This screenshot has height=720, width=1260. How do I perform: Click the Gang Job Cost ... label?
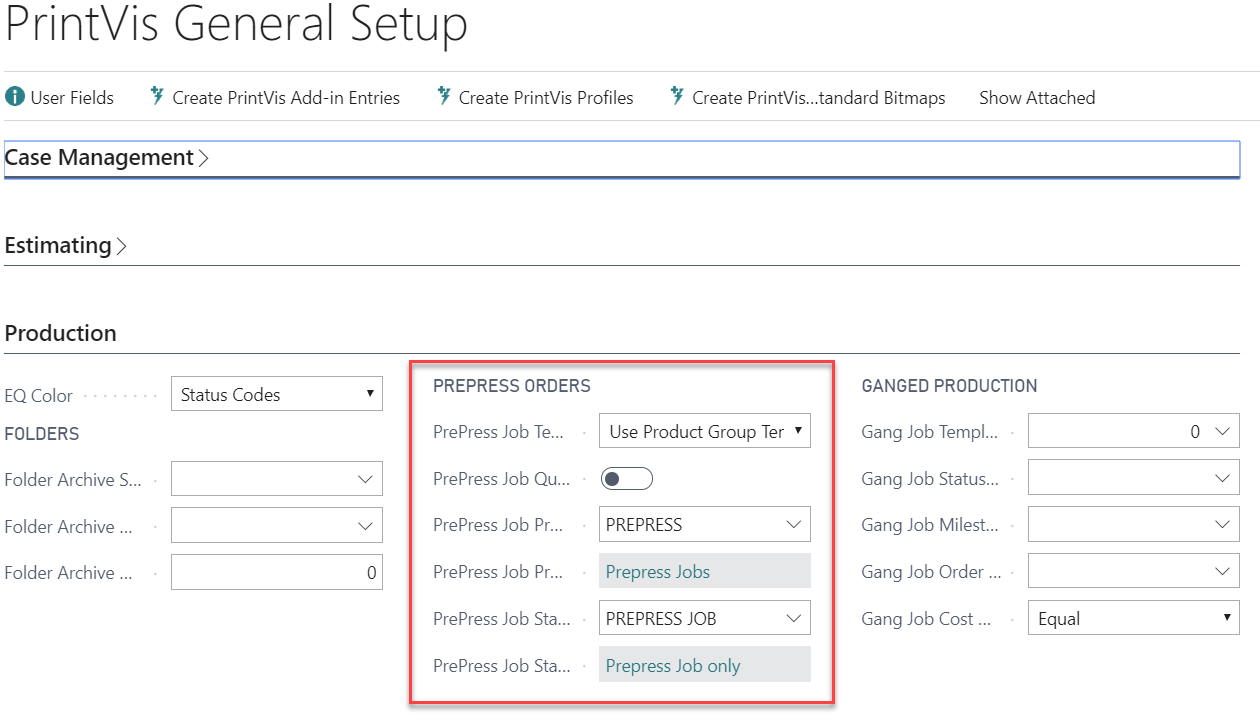[x=926, y=619]
